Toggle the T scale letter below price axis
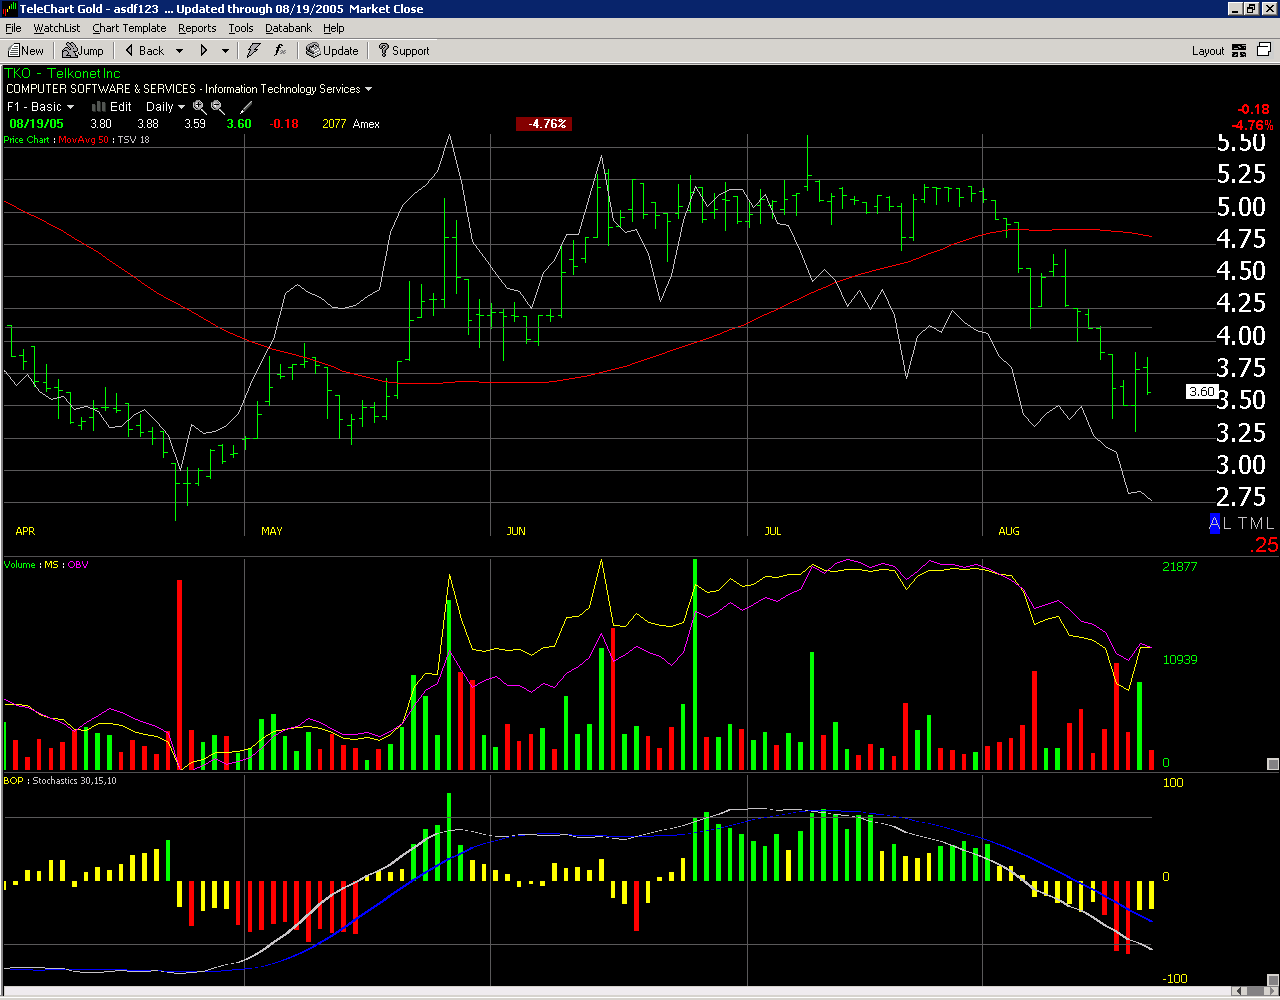This screenshot has height=1000, width=1280. click(x=1243, y=523)
